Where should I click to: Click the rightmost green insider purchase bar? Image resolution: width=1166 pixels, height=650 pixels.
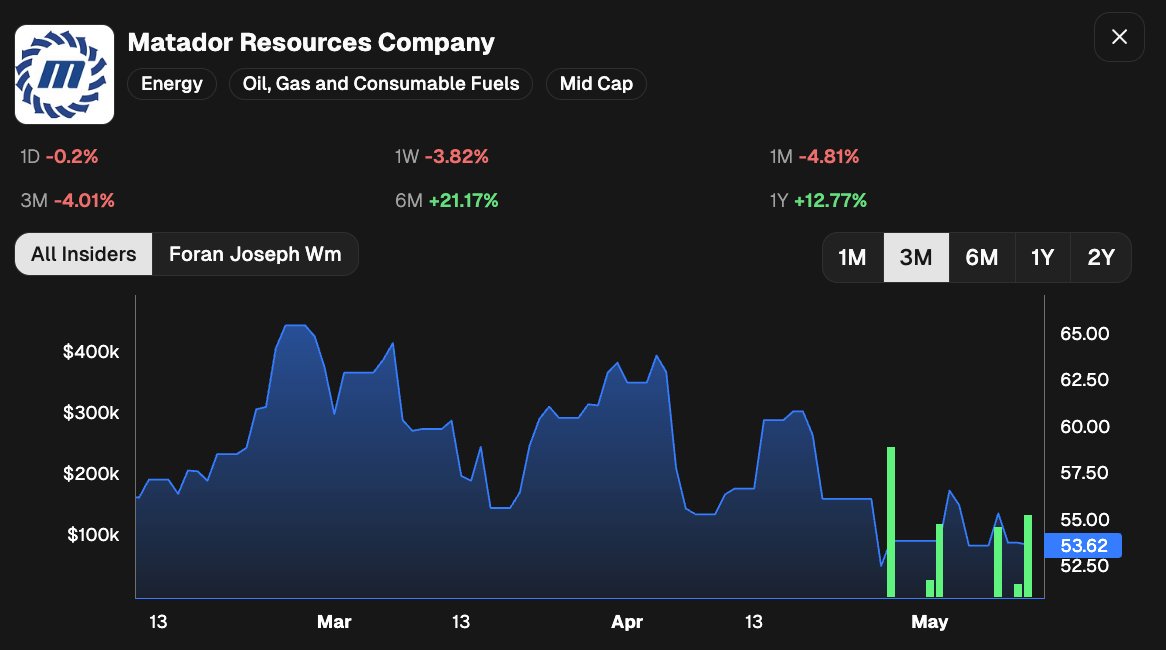1028,556
